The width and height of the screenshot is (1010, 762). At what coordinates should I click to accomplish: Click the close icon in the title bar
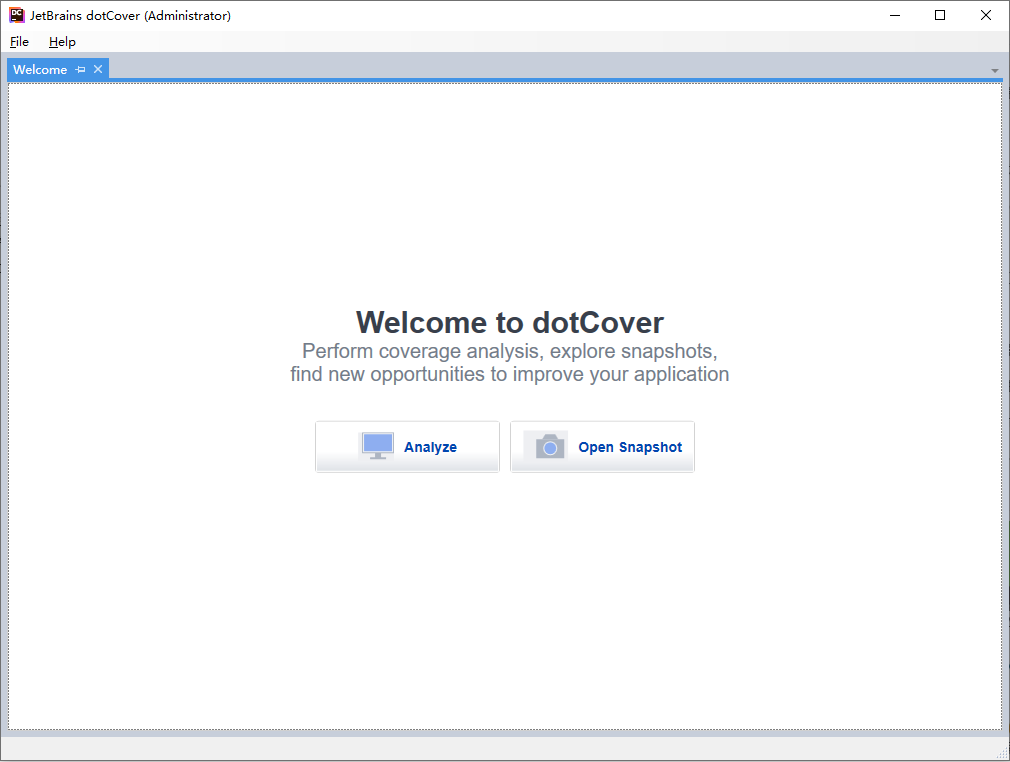coord(986,15)
